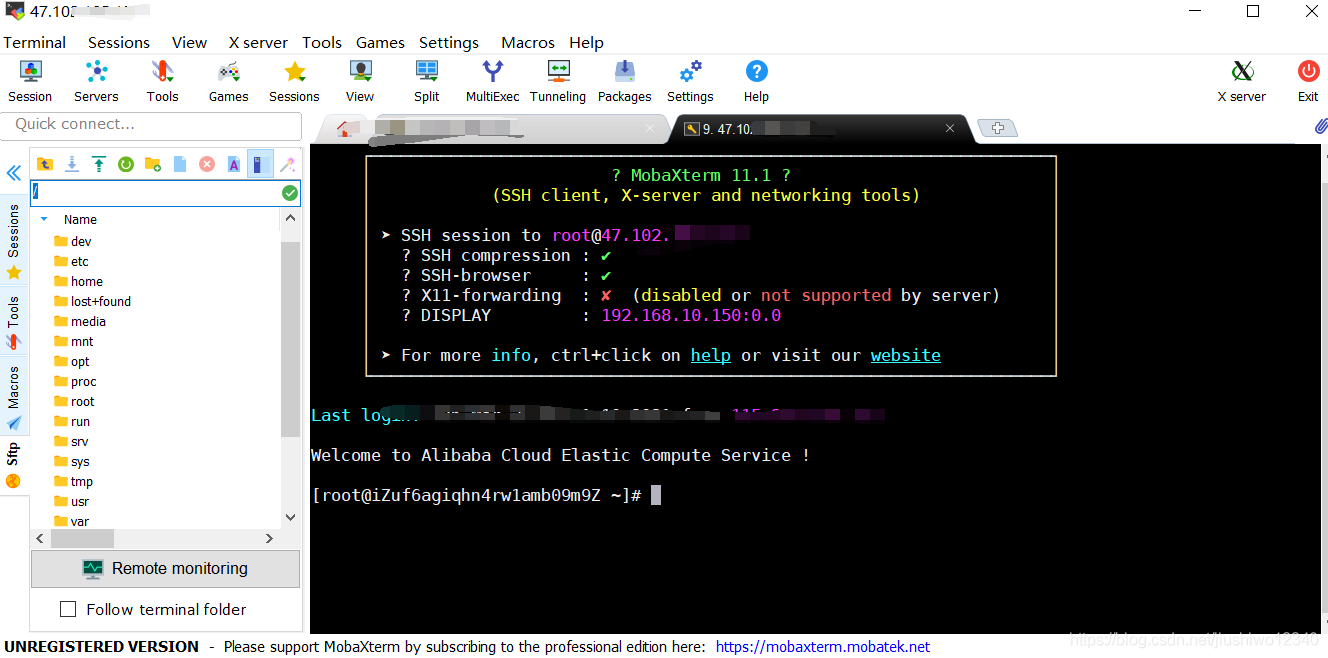Click the vertical scrollbar in file list
The width and height of the screenshot is (1328, 658).
(290, 338)
